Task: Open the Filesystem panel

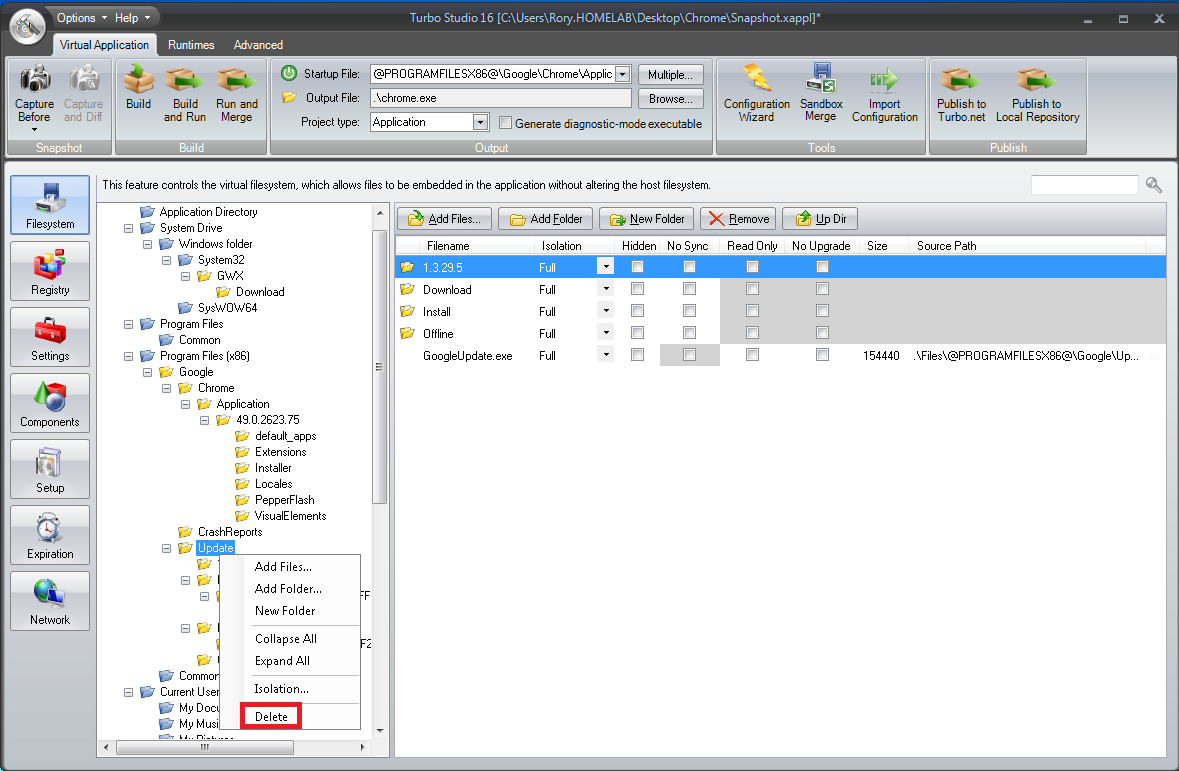Action: point(49,205)
